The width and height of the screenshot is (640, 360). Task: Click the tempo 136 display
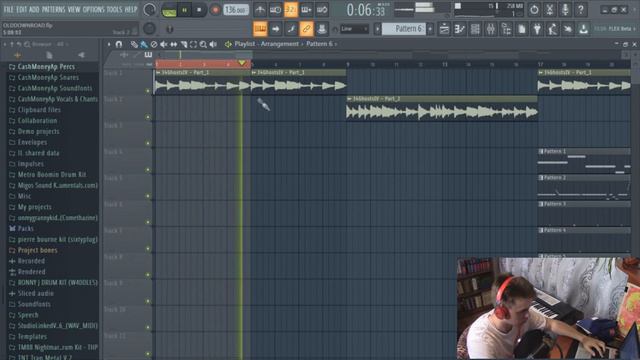coord(236,10)
